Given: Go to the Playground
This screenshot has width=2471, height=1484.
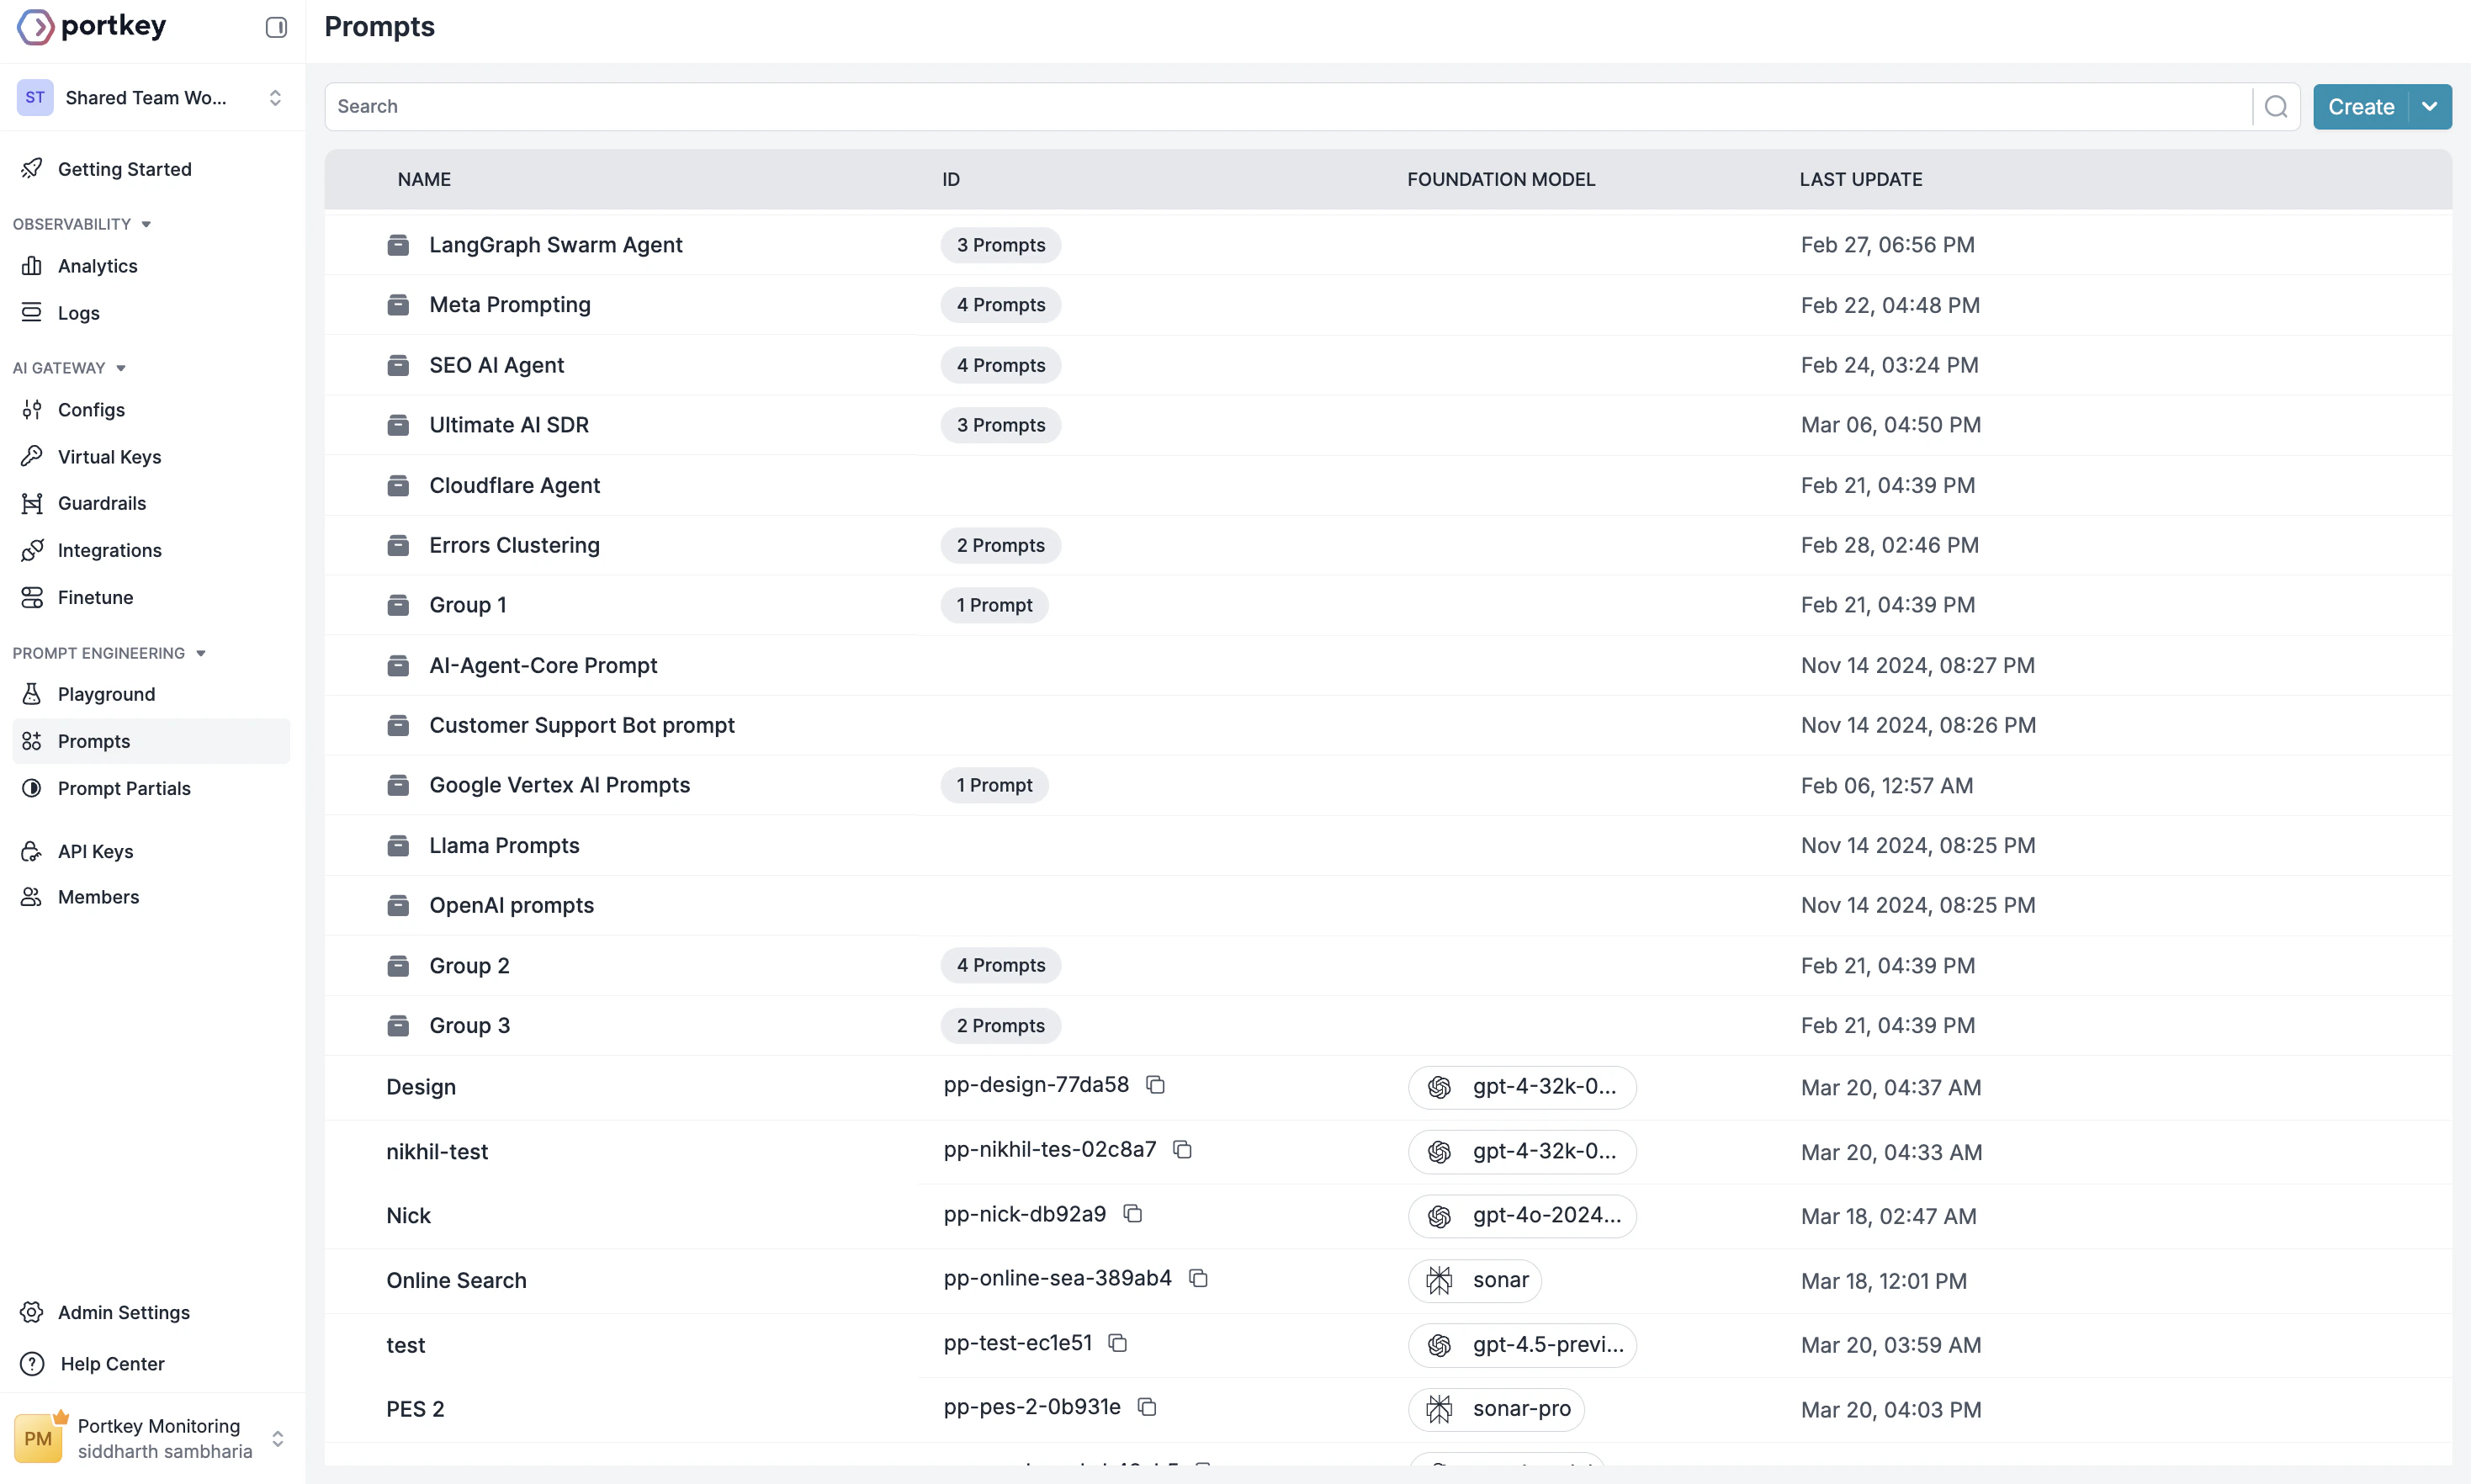Looking at the screenshot, I should pyautogui.click(x=105, y=694).
